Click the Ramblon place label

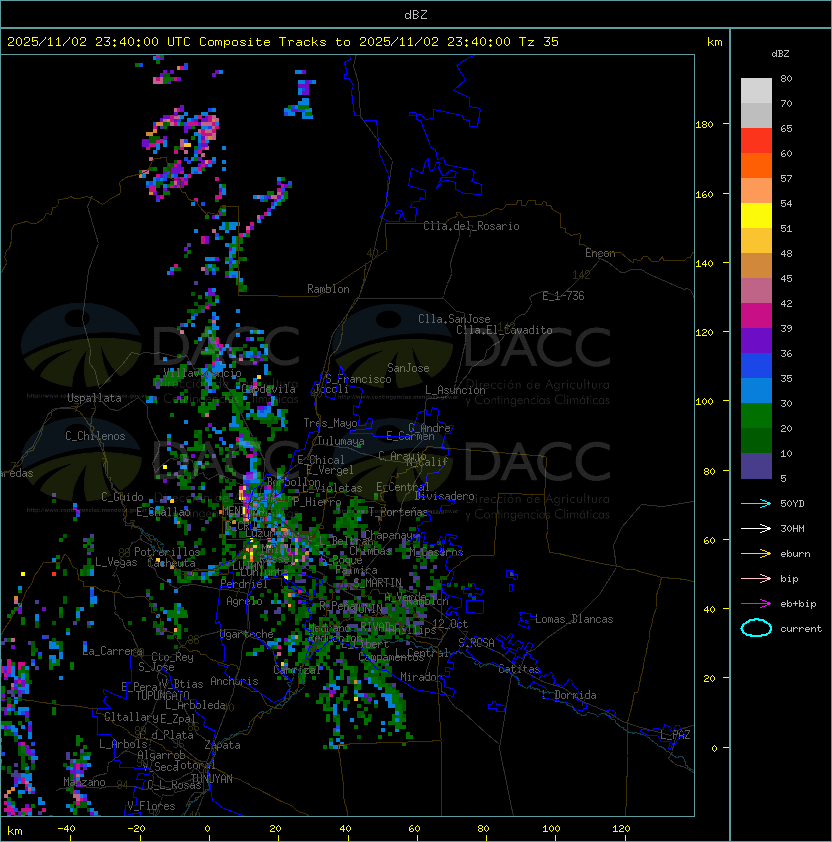point(328,289)
